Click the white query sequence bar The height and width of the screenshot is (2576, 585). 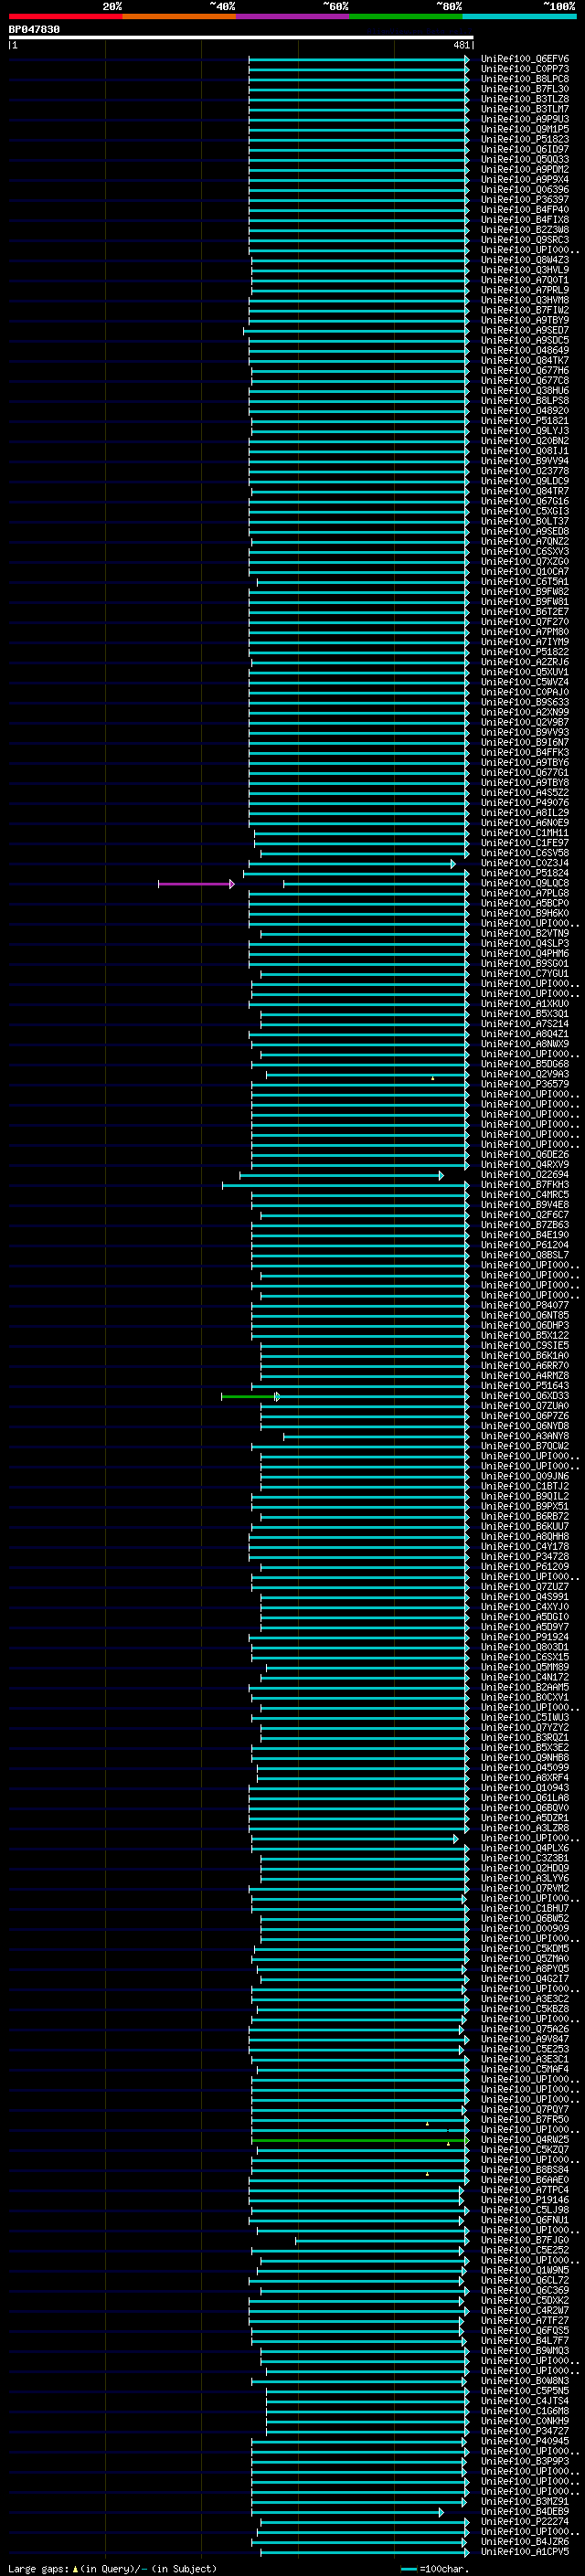(241, 38)
